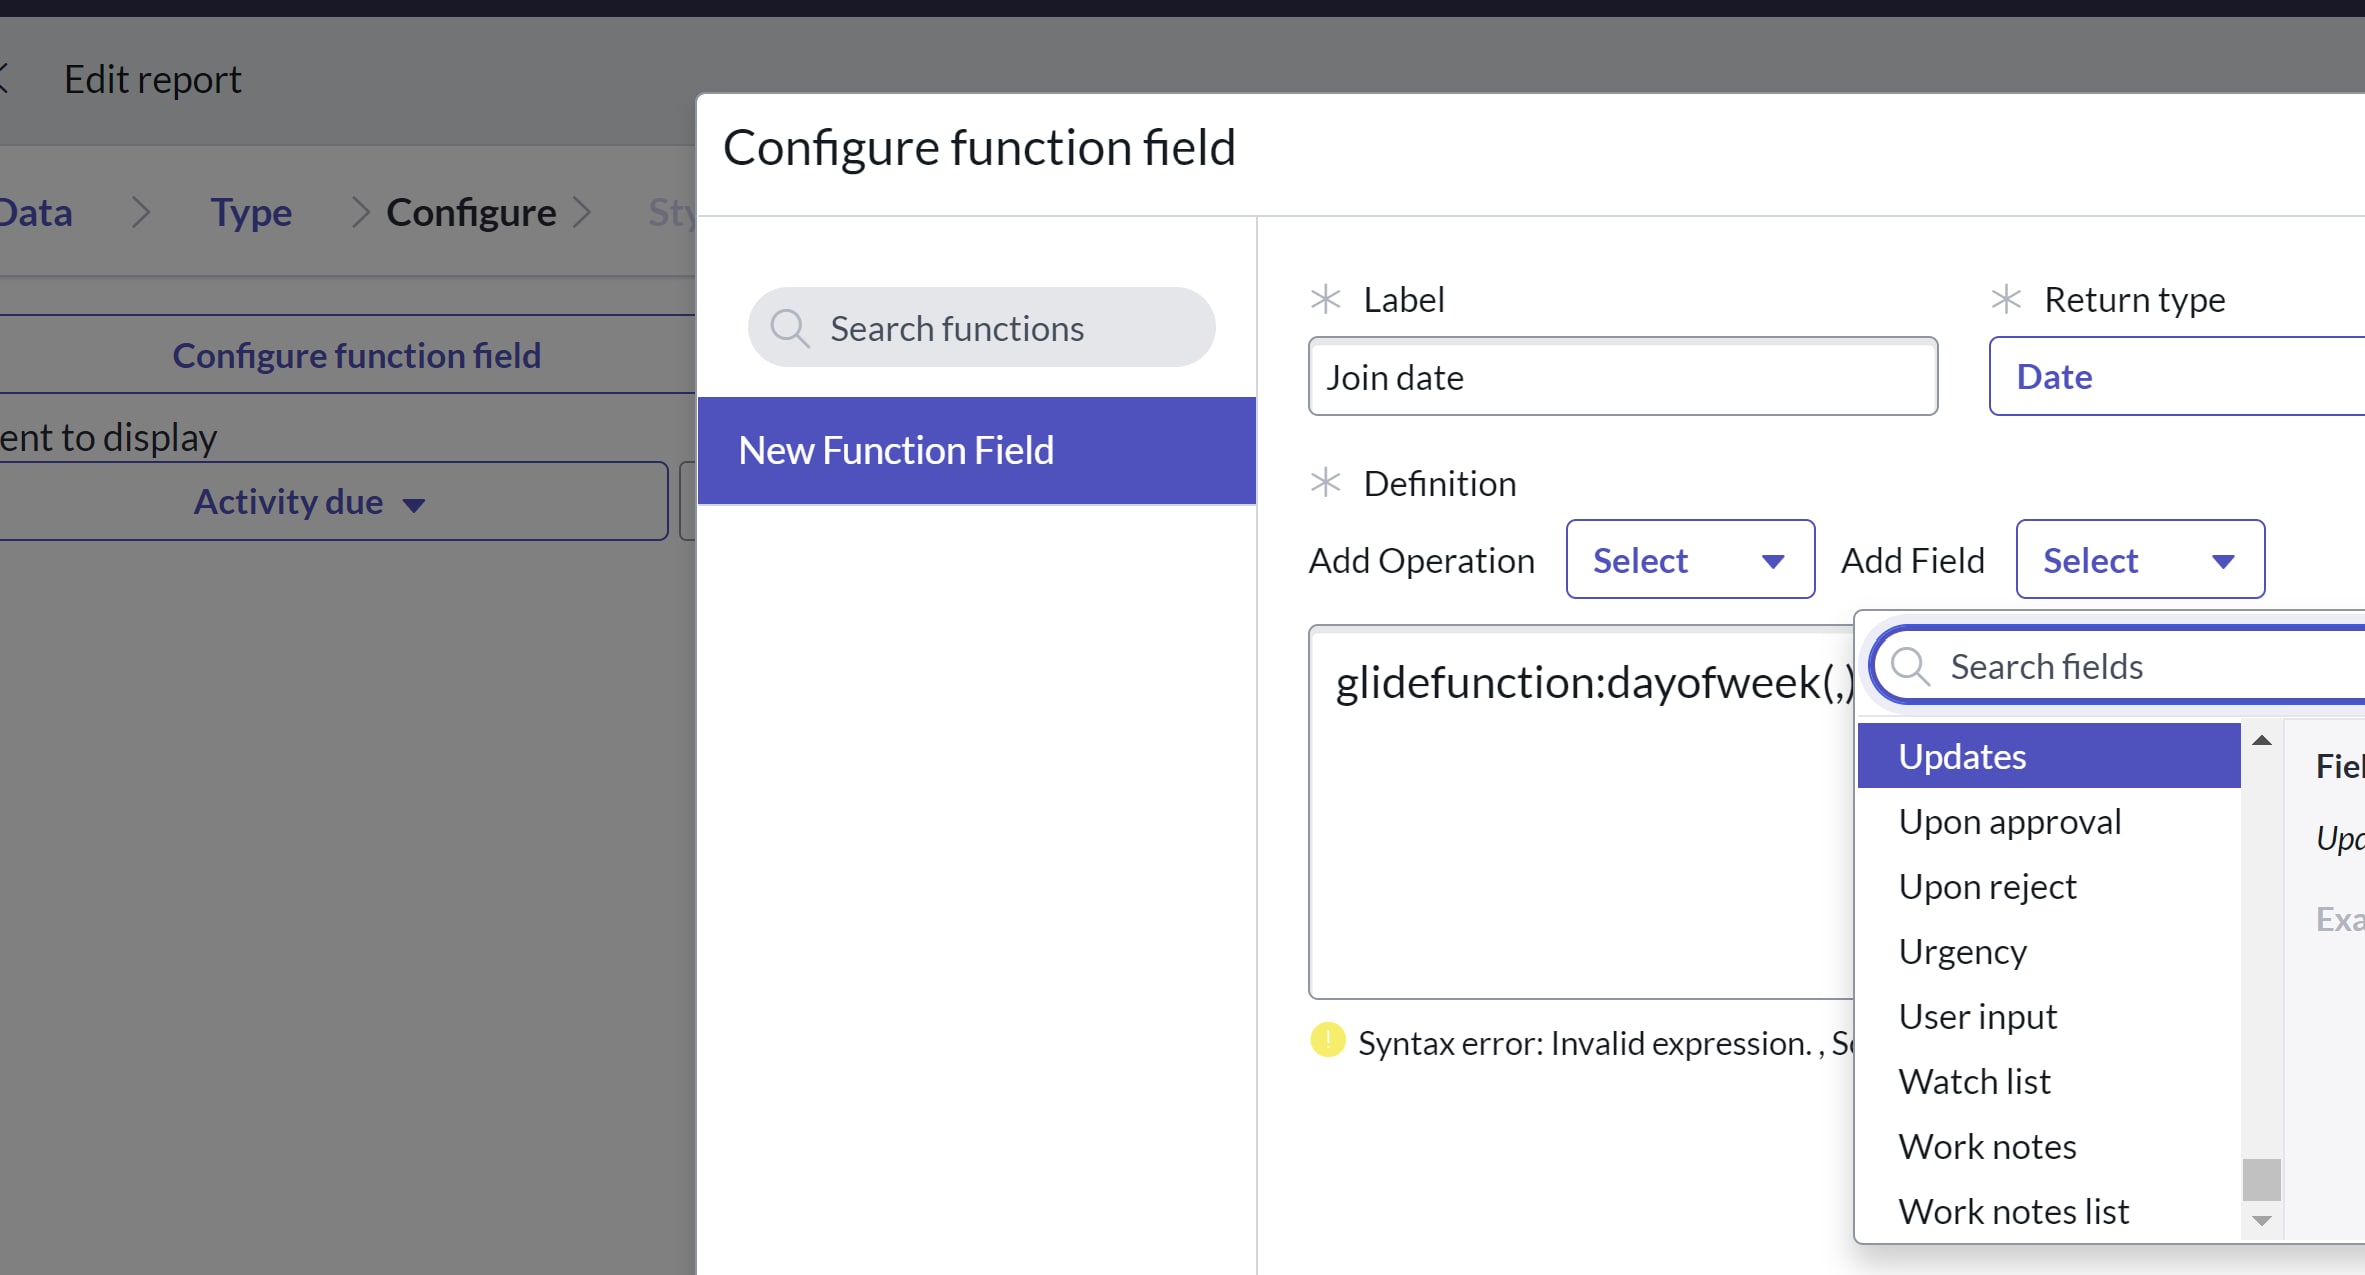Click the search fields magnifier icon
The height and width of the screenshot is (1275, 2365).
pyautogui.click(x=1910, y=666)
